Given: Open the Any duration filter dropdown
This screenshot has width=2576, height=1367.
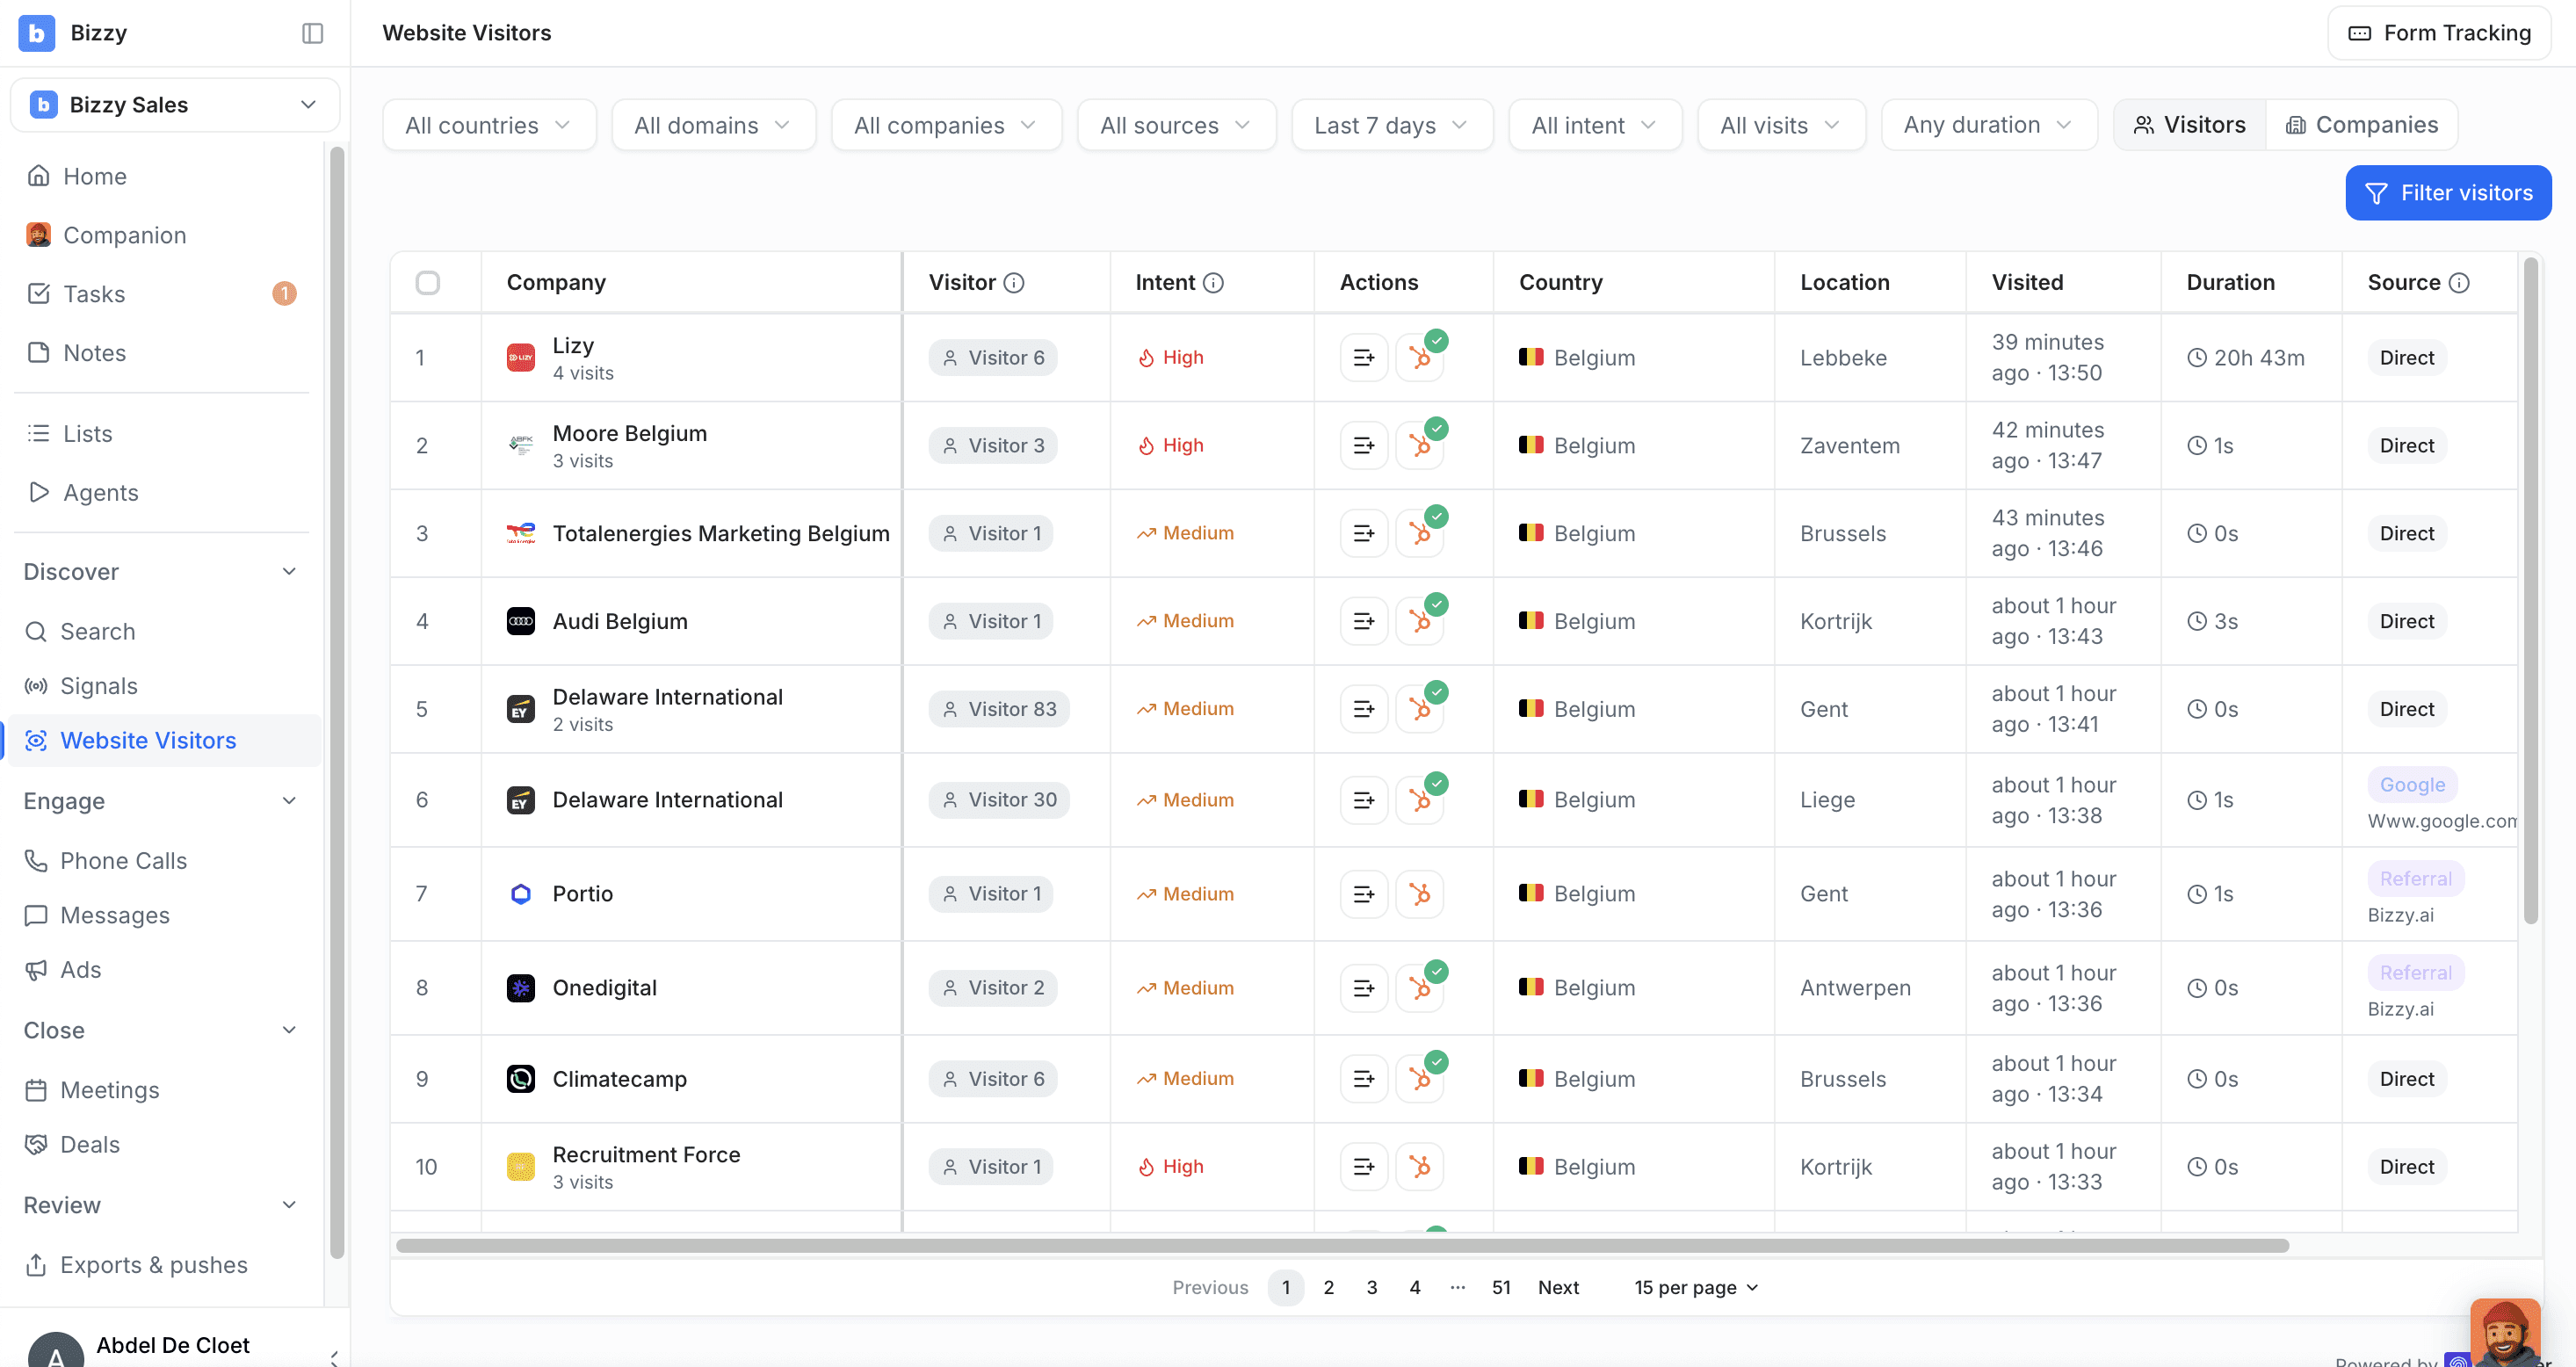Looking at the screenshot, I should (1989, 125).
